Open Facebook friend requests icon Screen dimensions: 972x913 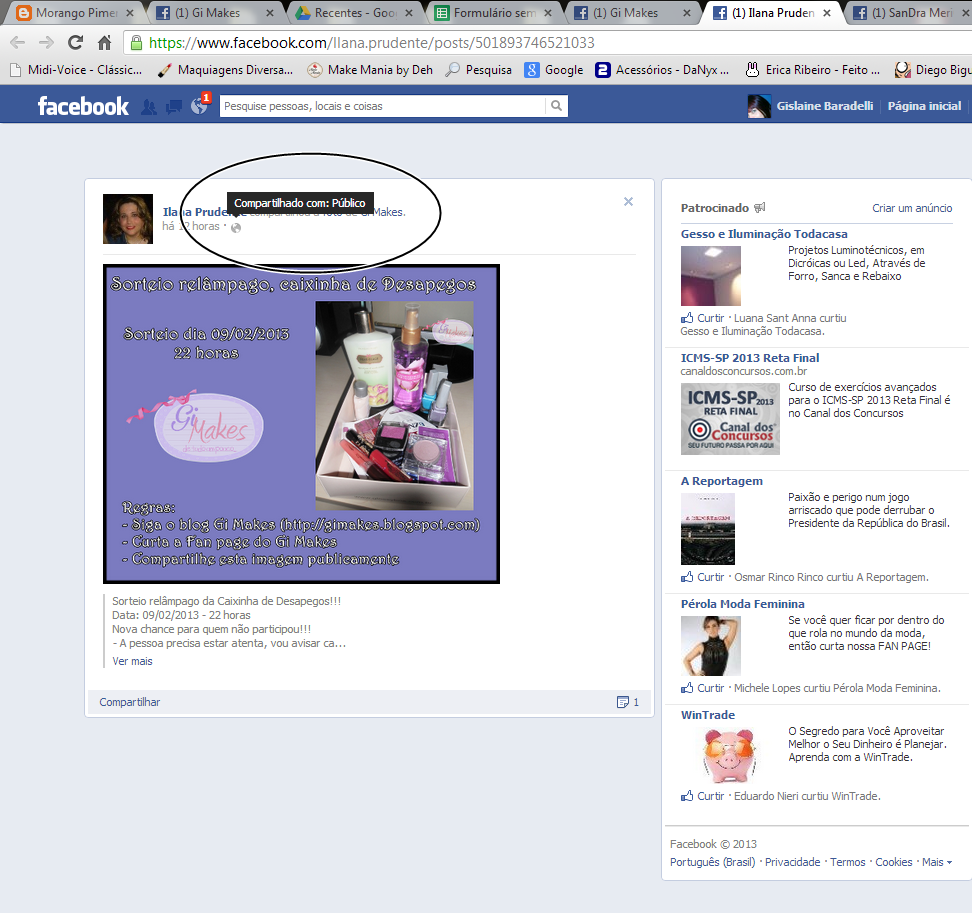[149, 107]
